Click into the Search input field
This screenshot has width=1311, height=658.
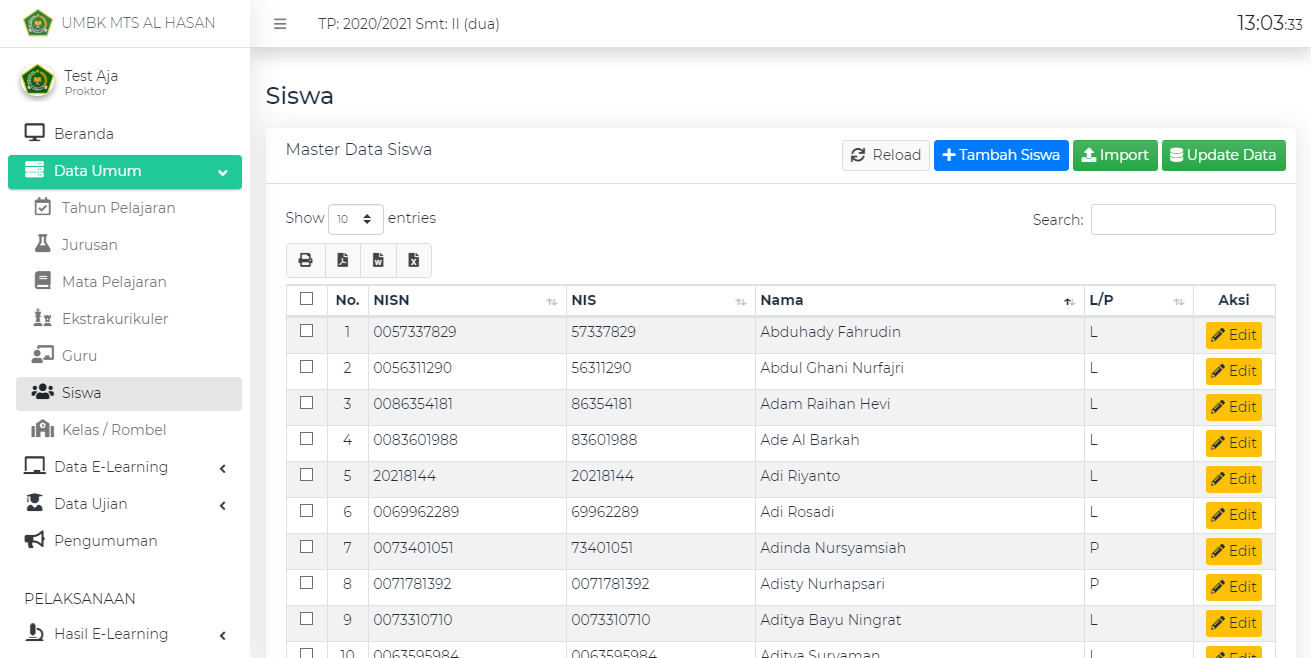click(1182, 219)
